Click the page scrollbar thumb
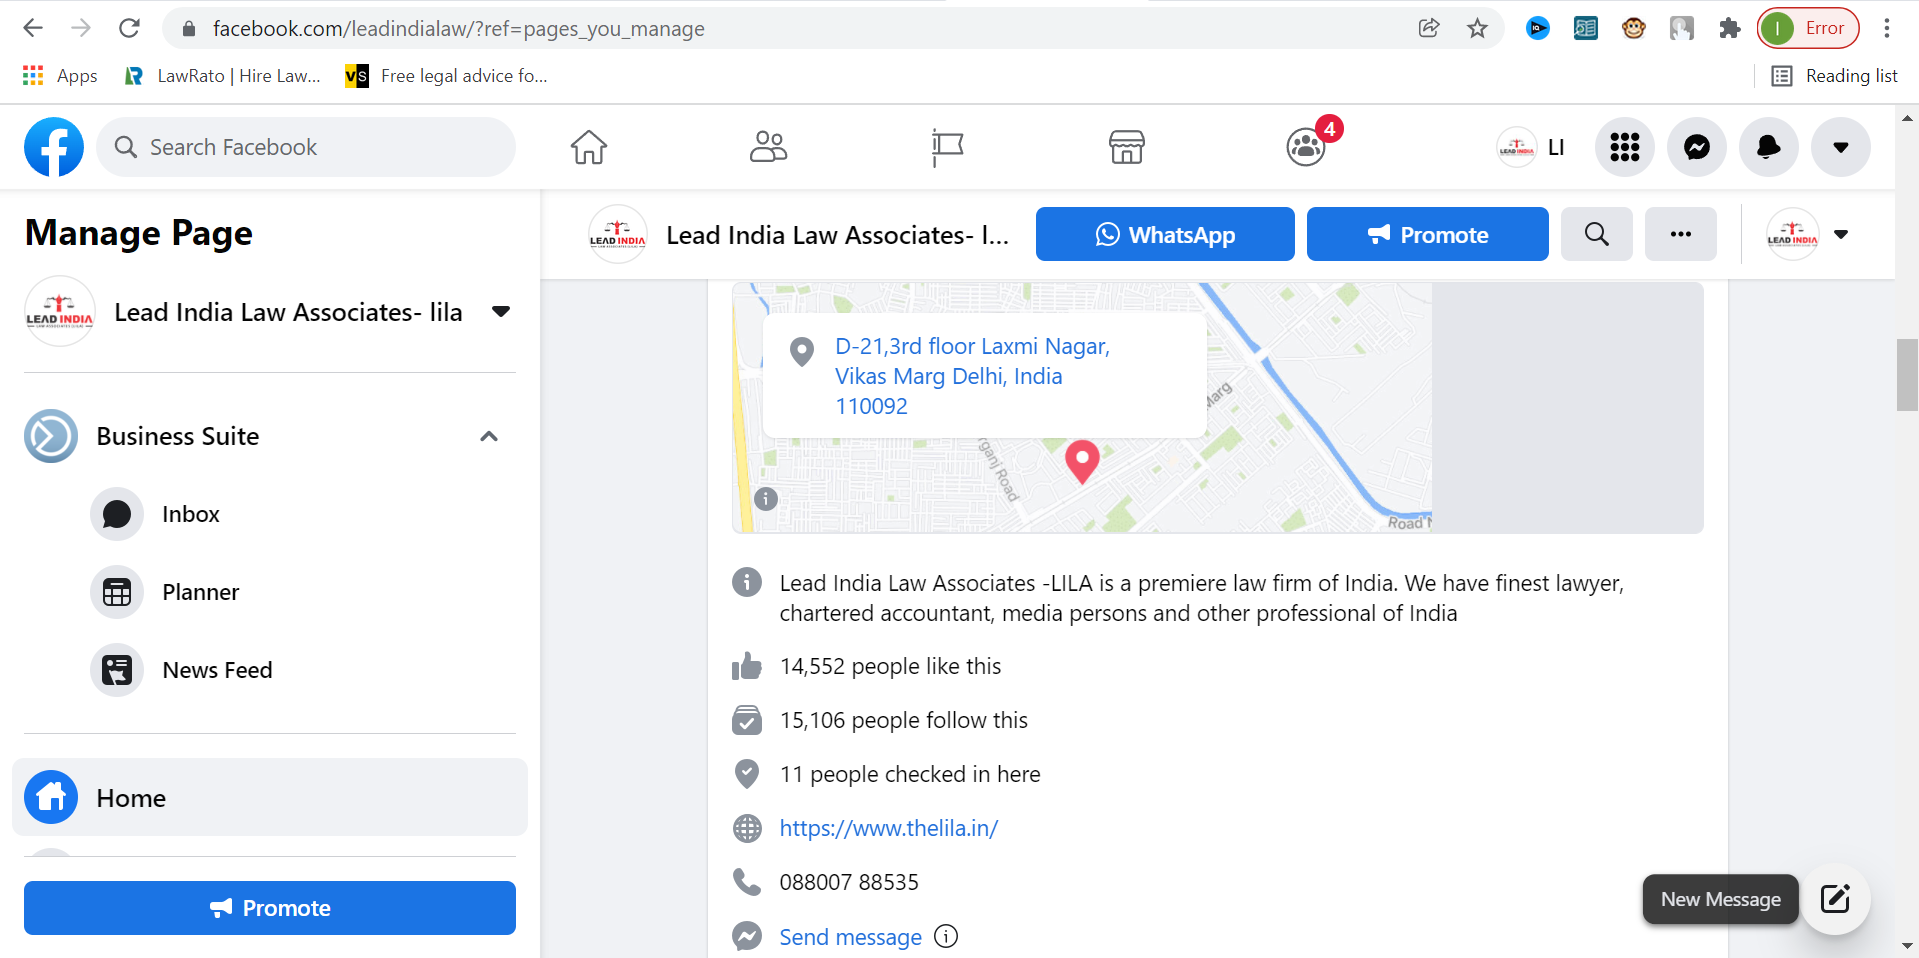 [1907, 375]
